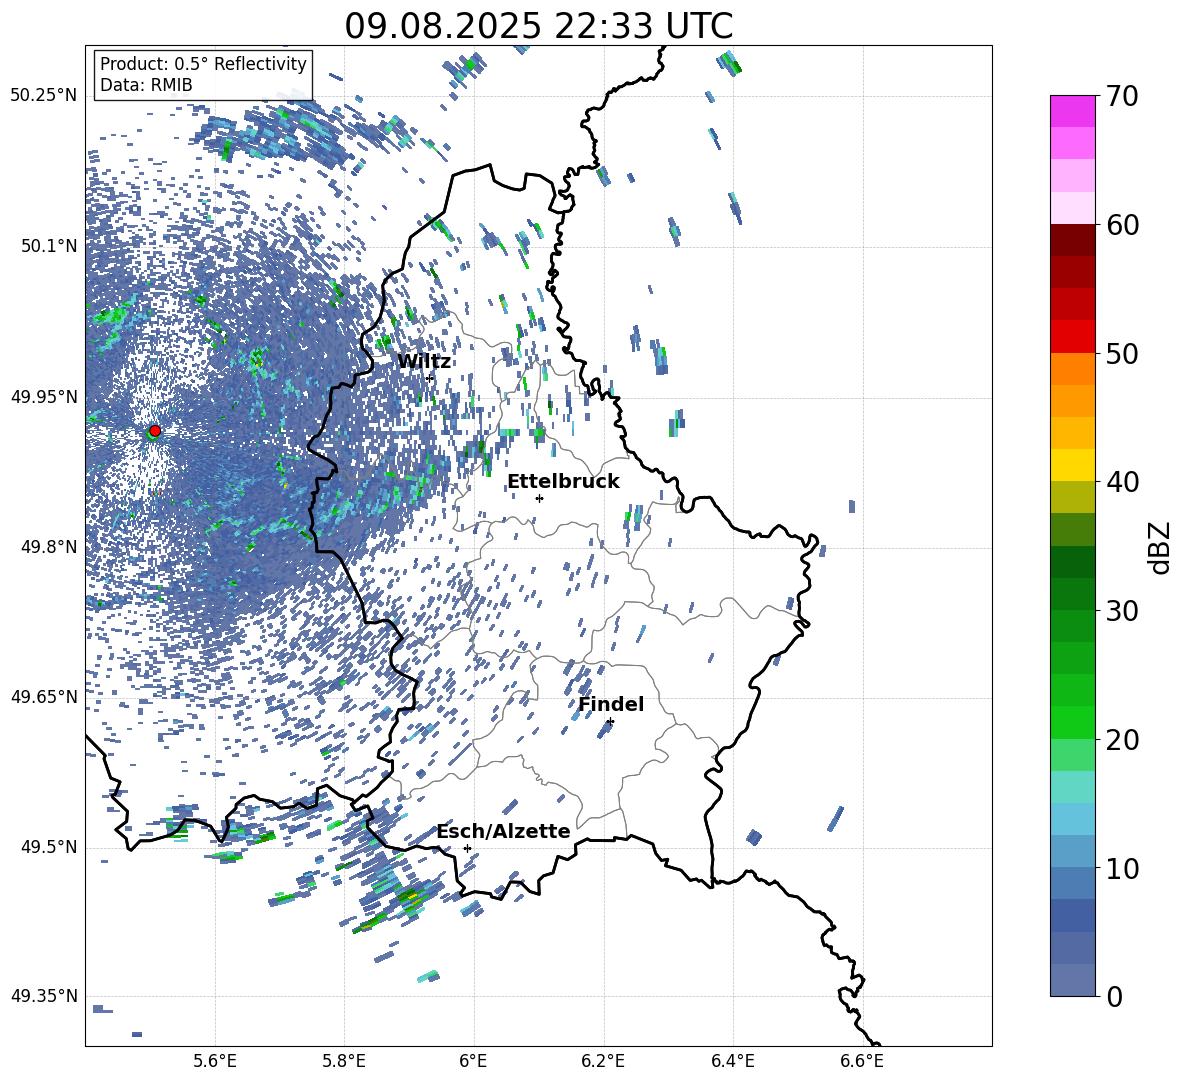This screenshot has height=1081, width=1184.
Task: Click the 49.95°N latitude tick label
Action: tap(44, 397)
